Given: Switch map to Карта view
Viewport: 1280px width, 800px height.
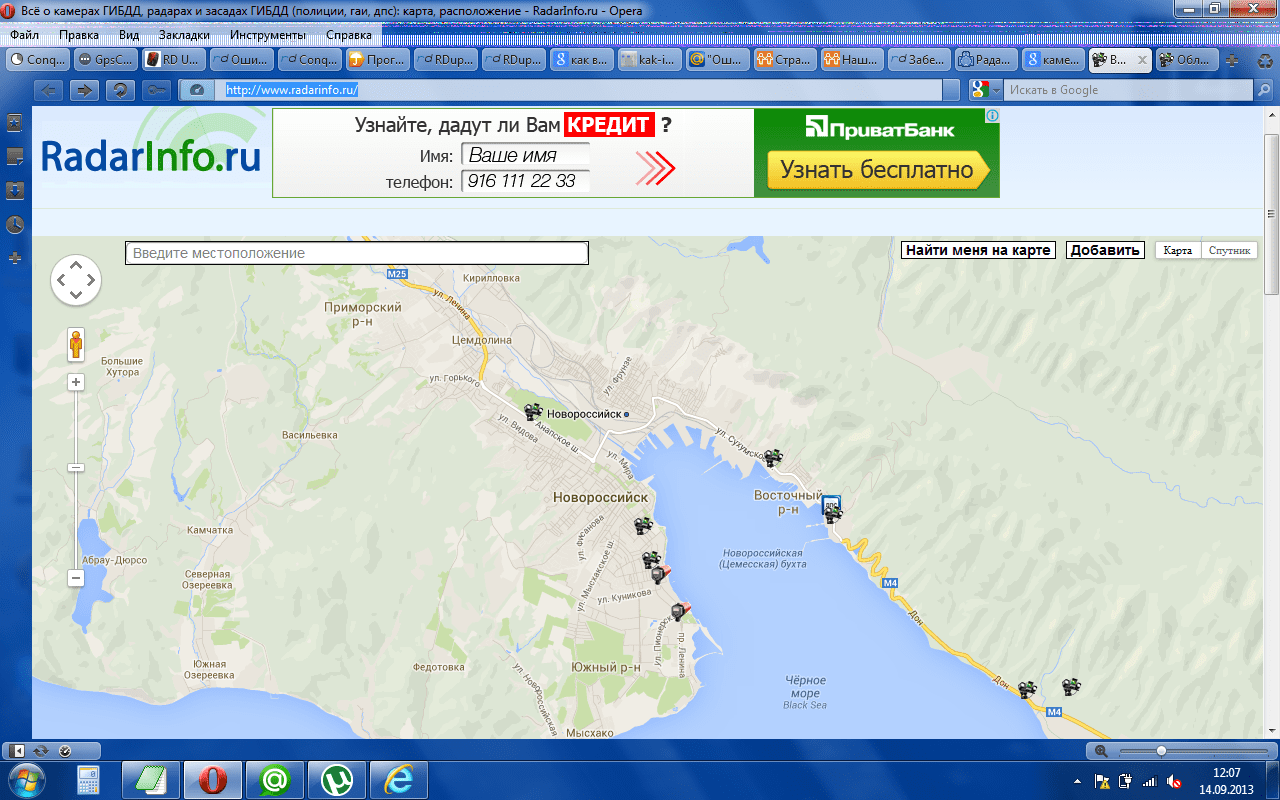Looking at the screenshot, I should 1177,251.
